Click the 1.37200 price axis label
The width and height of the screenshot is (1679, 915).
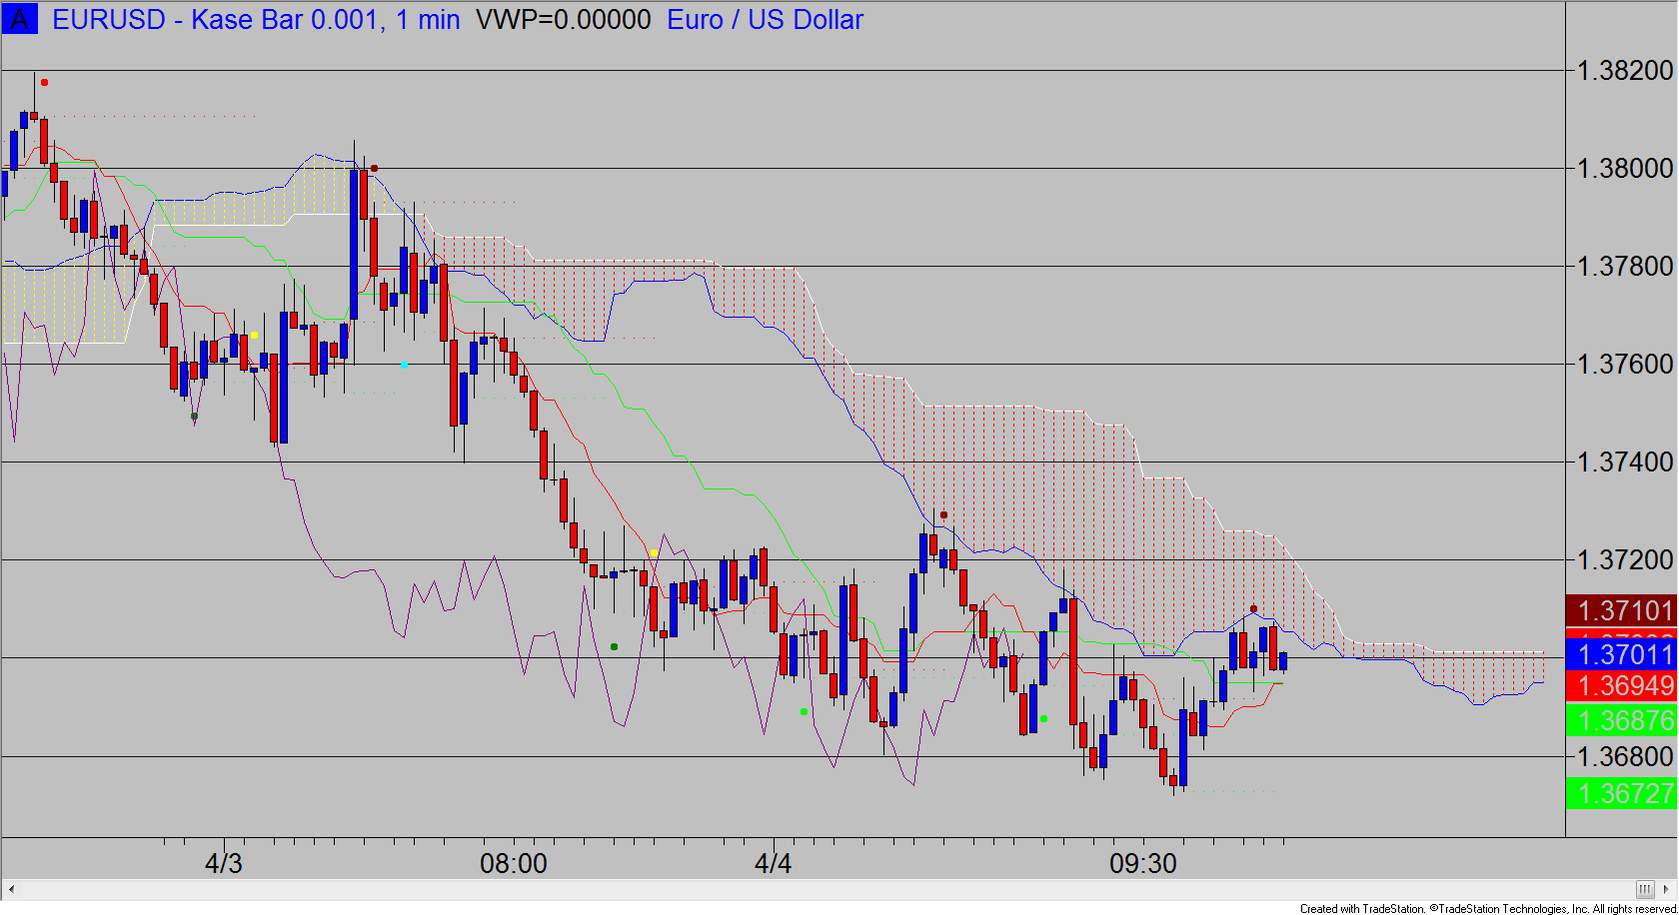[1624, 561]
